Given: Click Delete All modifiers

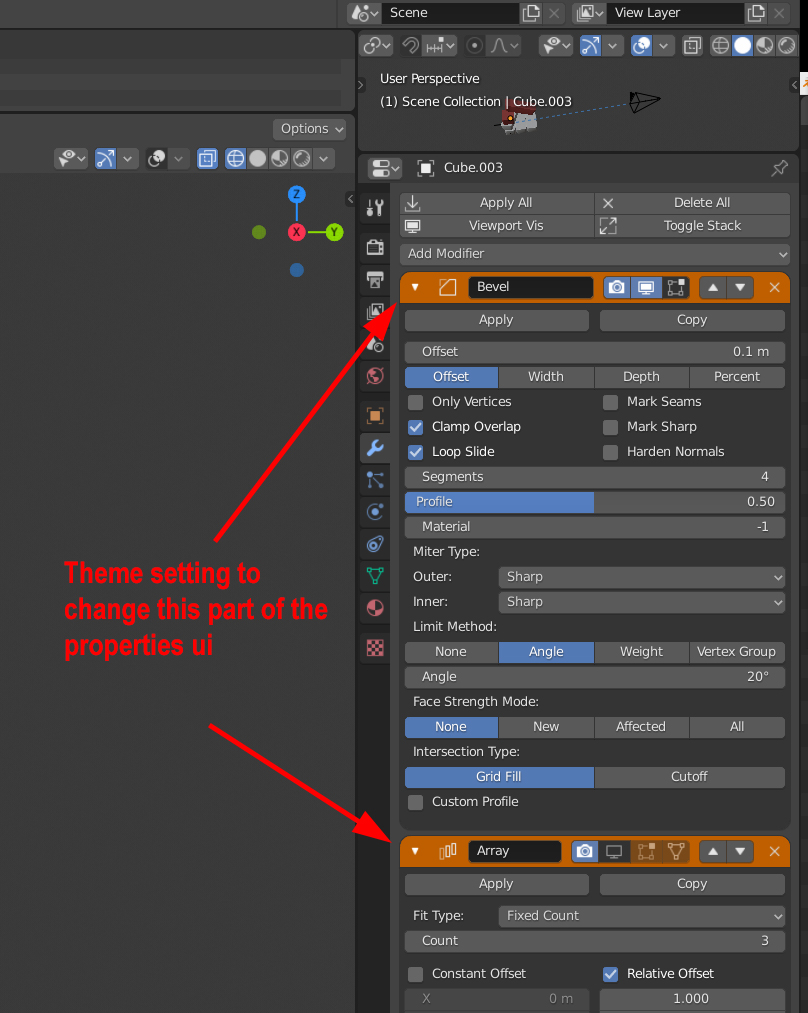Looking at the screenshot, I should (693, 203).
